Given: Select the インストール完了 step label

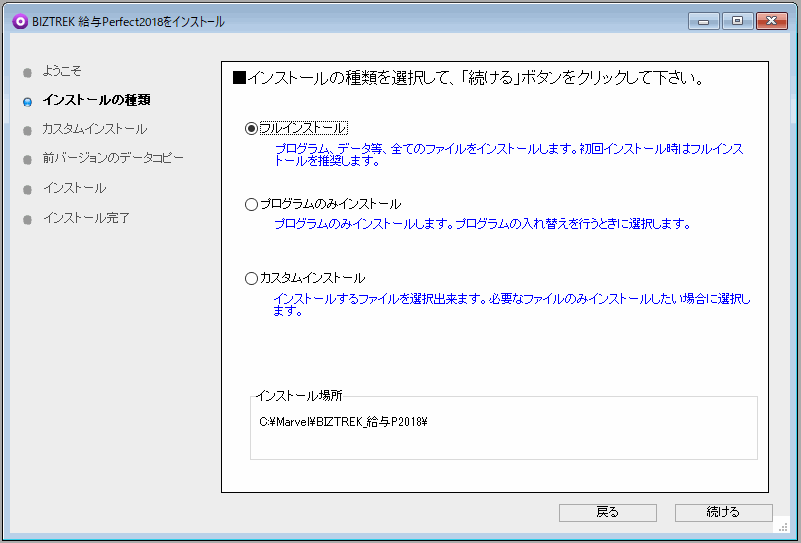Looking at the screenshot, I should pos(86,218).
